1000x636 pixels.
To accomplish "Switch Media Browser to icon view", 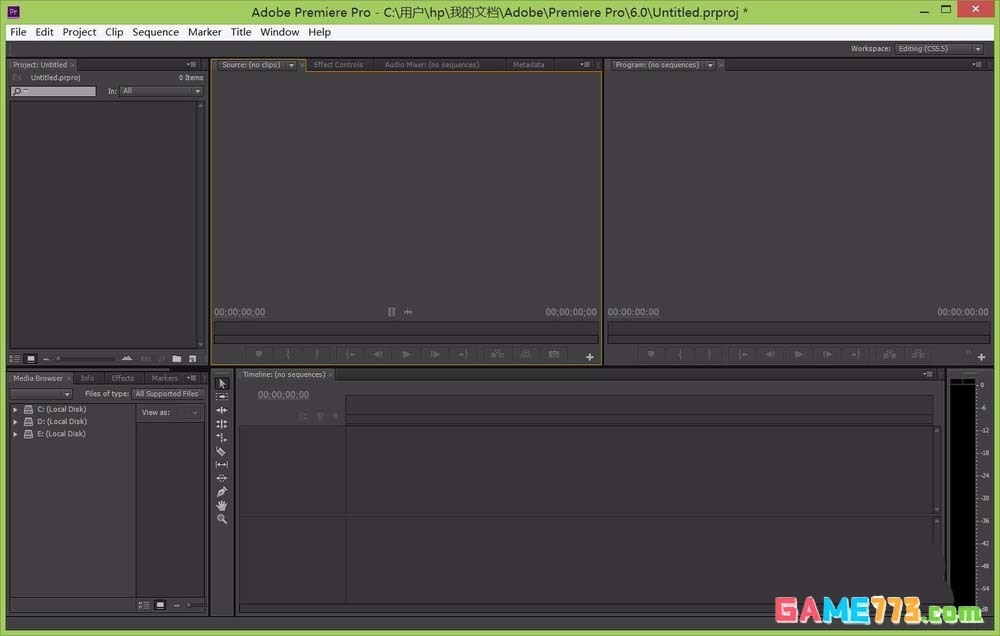I will coord(160,605).
